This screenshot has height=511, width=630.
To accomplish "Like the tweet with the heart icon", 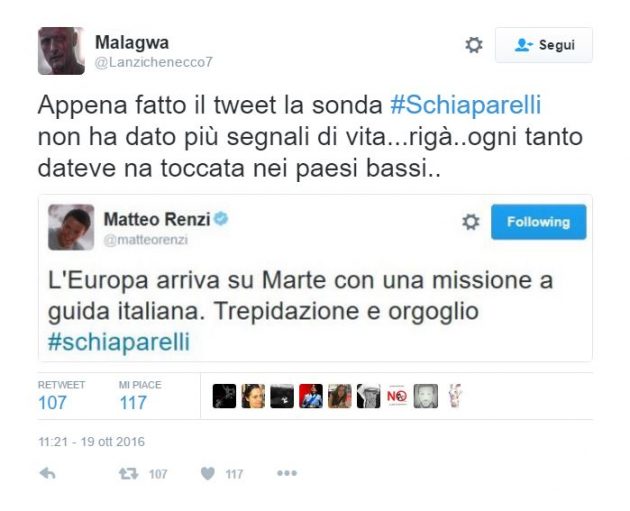I will (x=207, y=474).
